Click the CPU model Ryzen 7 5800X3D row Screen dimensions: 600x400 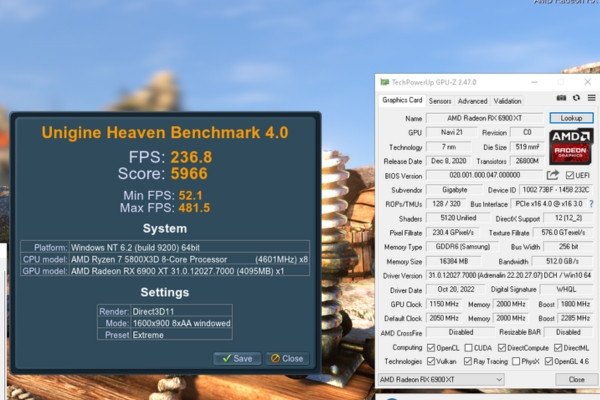(x=165, y=259)
